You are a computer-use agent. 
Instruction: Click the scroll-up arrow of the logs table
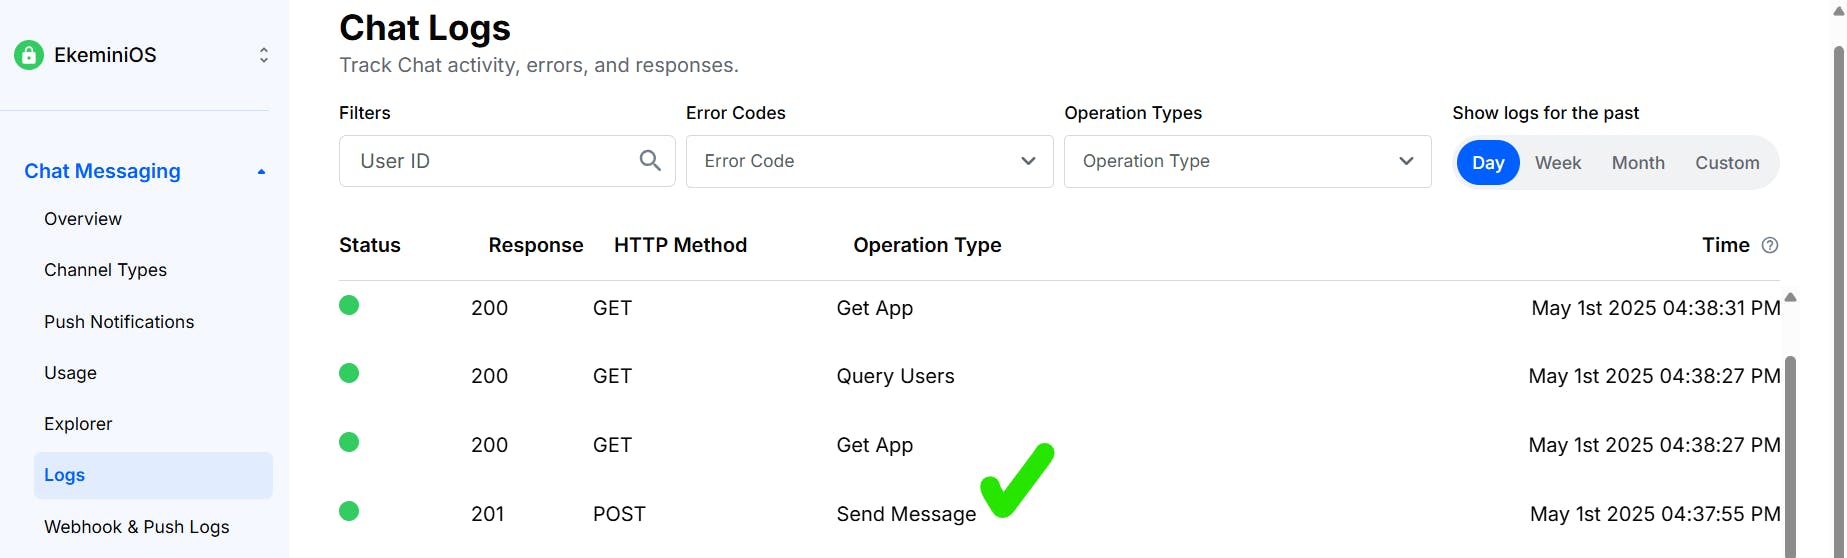tap(1791, 297)
